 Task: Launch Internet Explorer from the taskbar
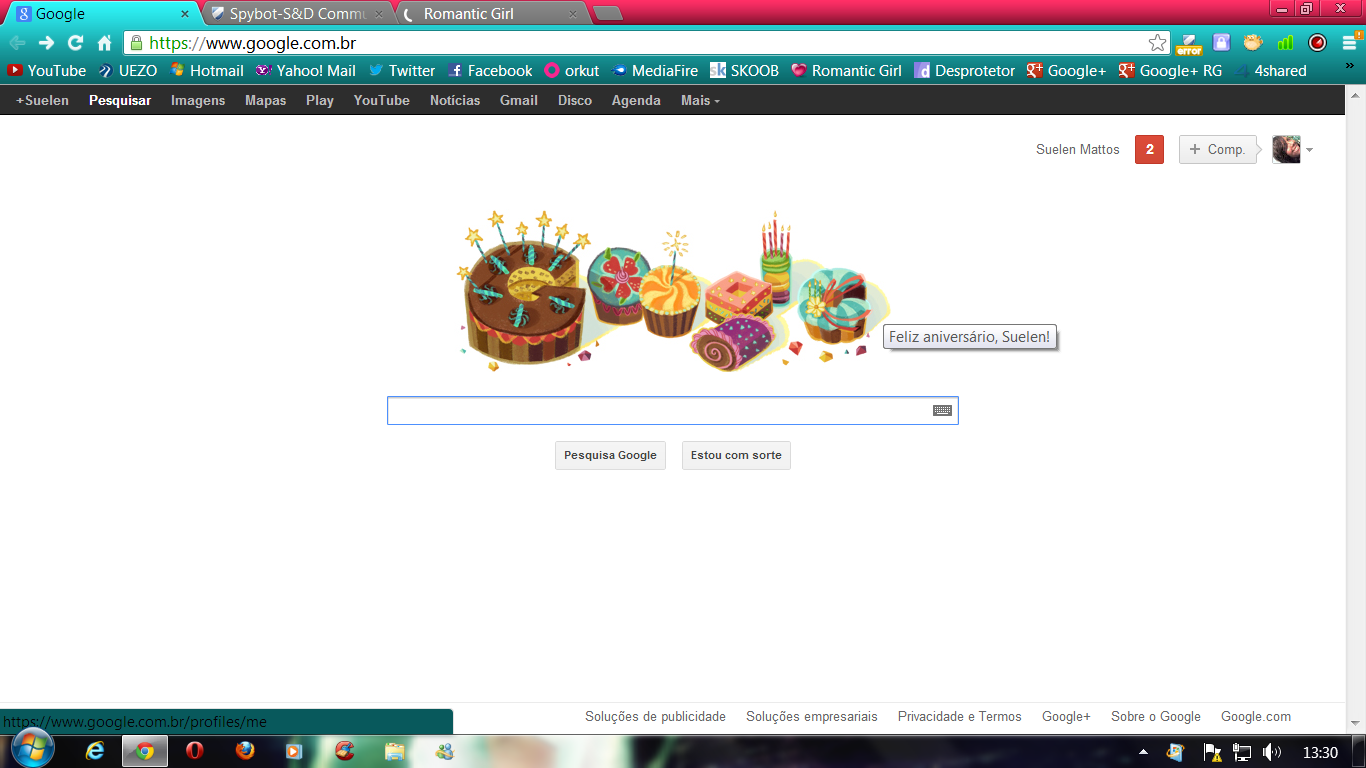pyautogui.click(x=96, y=751)
